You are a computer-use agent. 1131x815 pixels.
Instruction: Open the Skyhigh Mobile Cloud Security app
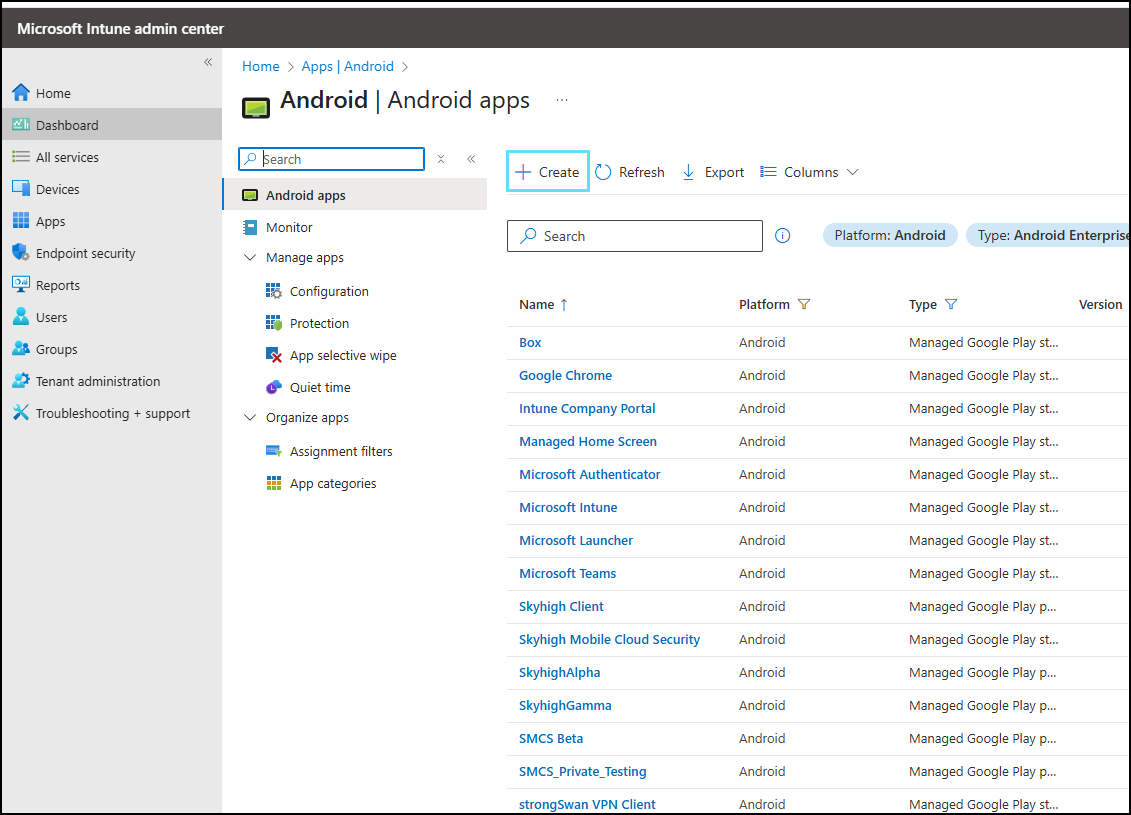(x=609, y=640)
